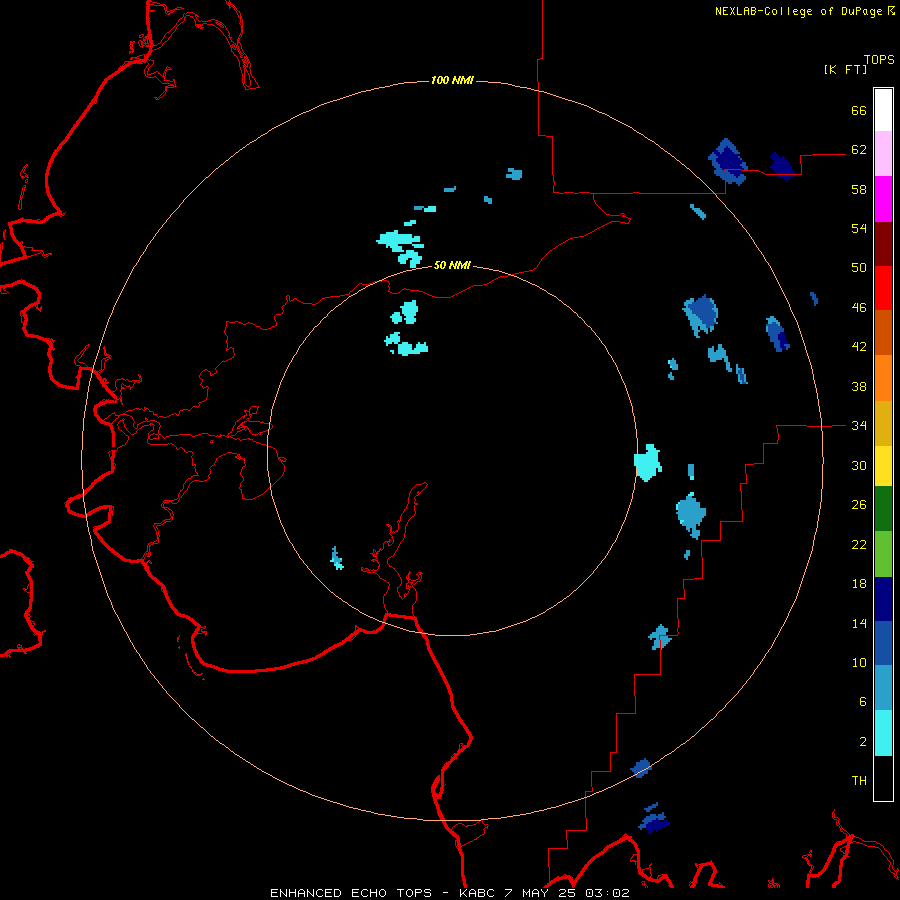Click the "100 NMI" range ring label
This screenshot has height=900, width=900.
(x=452, y=80)
